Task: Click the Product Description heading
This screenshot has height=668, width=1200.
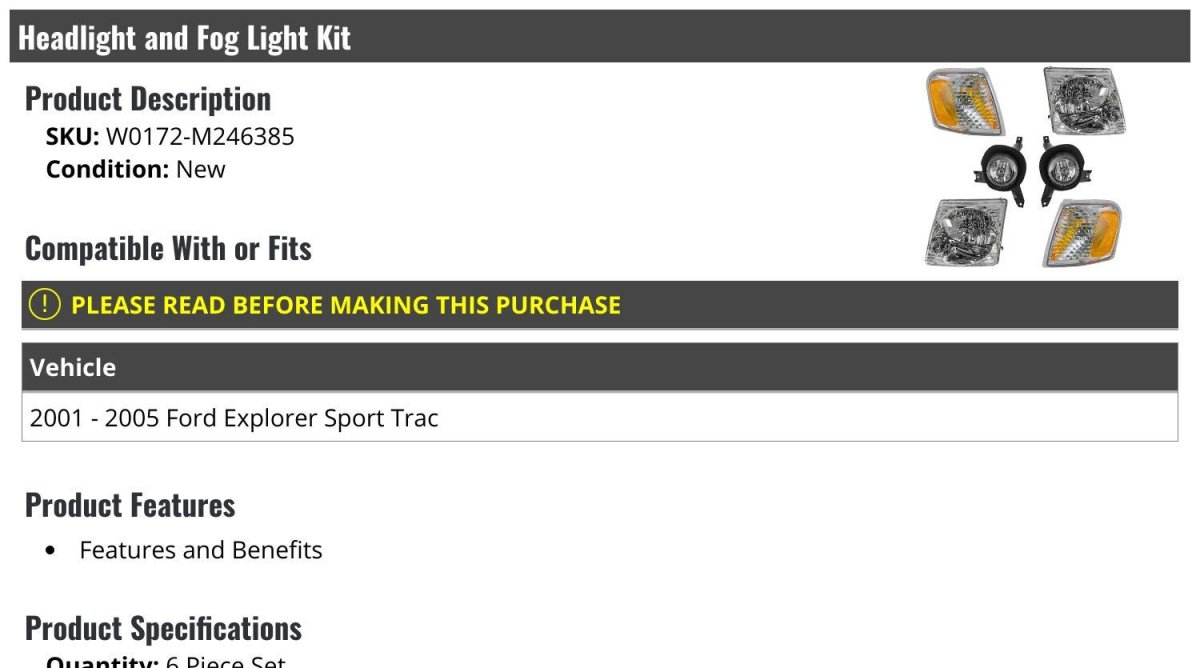Action: pos(148,98)
